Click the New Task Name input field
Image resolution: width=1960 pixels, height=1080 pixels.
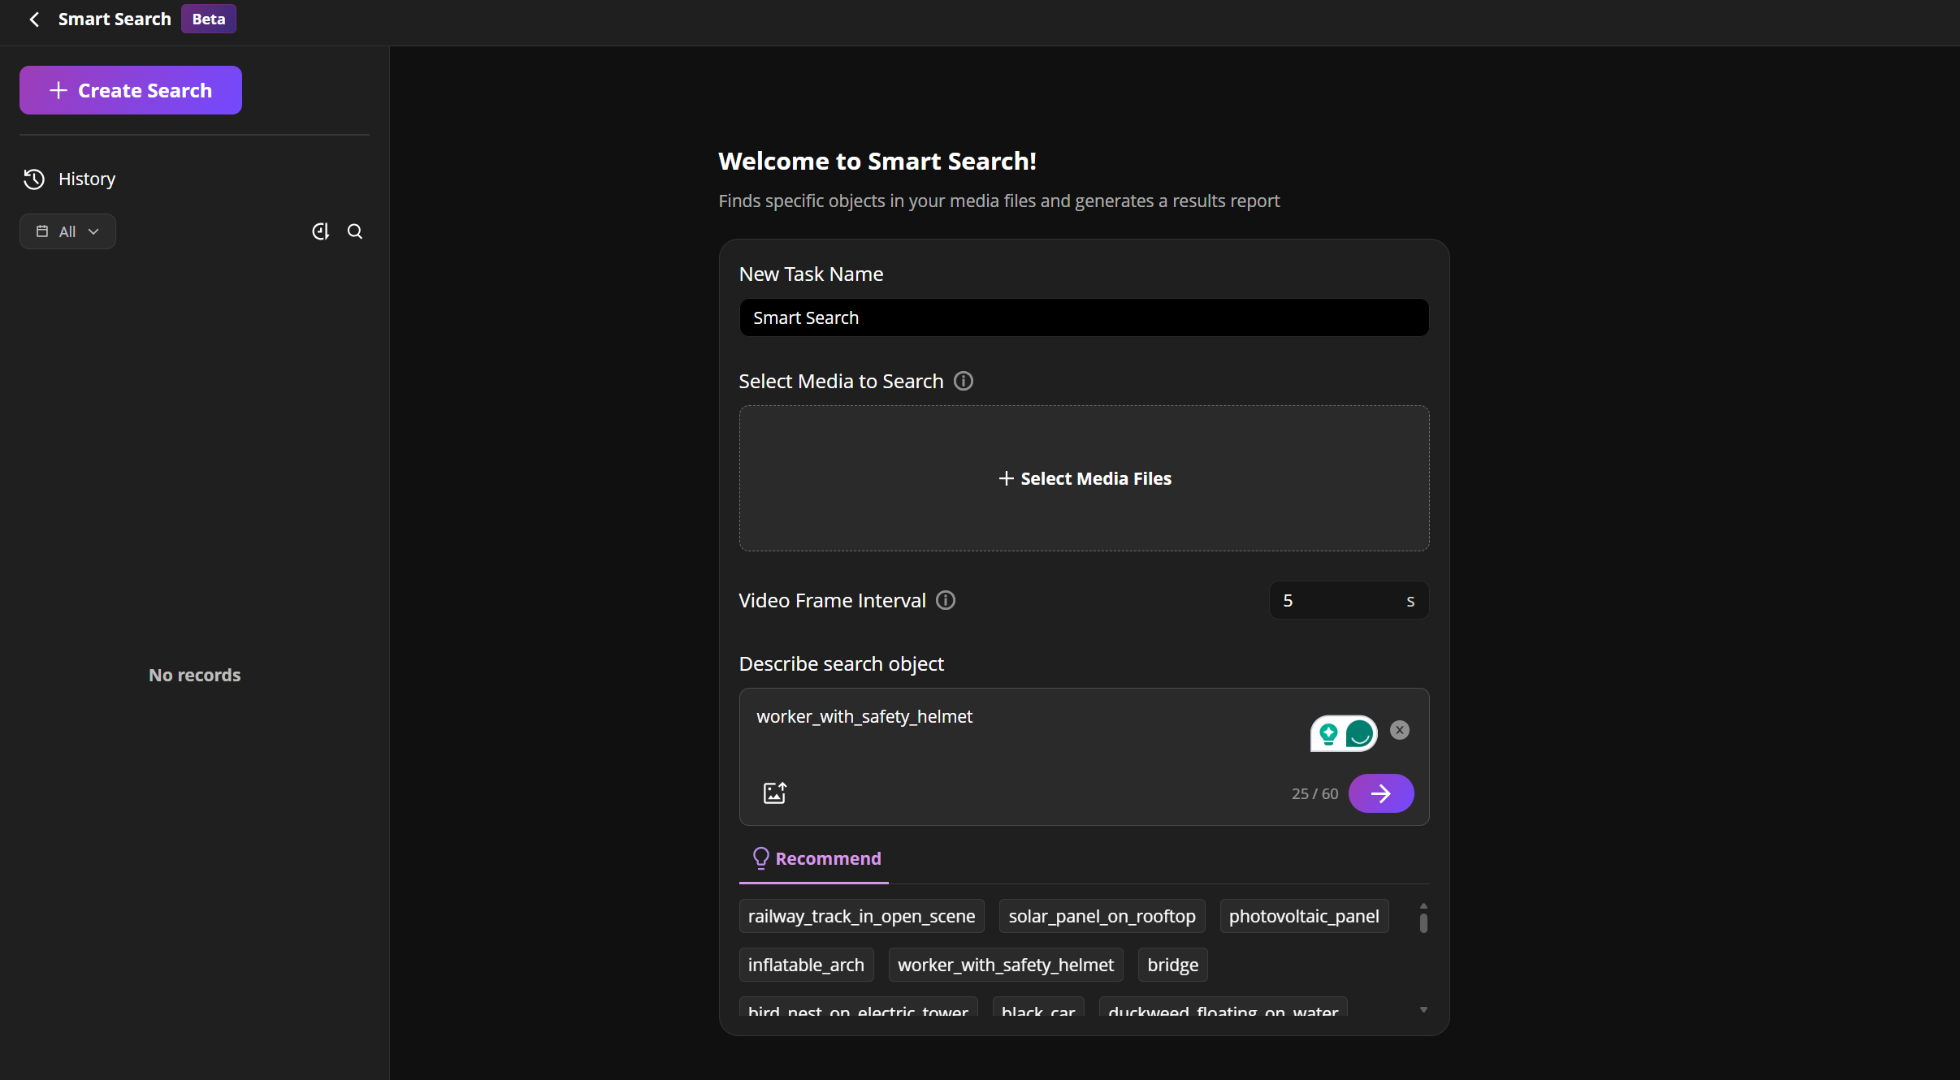click(x=1084, y=318)
